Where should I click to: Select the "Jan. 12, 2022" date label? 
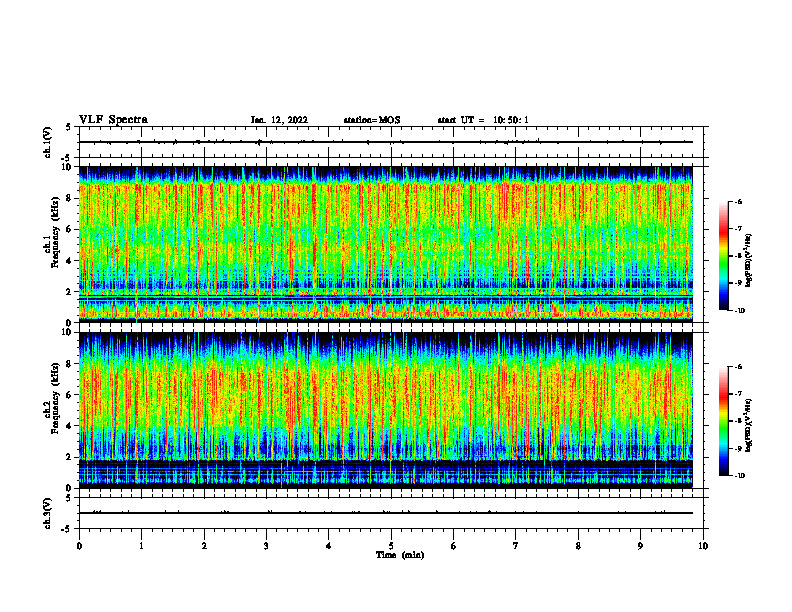(279, 120)
